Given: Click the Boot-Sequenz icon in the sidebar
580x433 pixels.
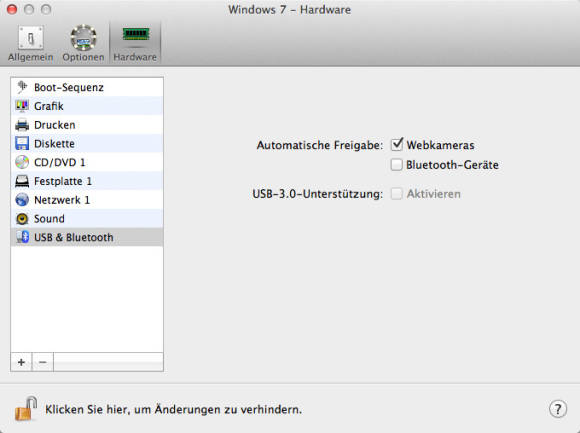Looking at the screenshot, I should [22, 87].
